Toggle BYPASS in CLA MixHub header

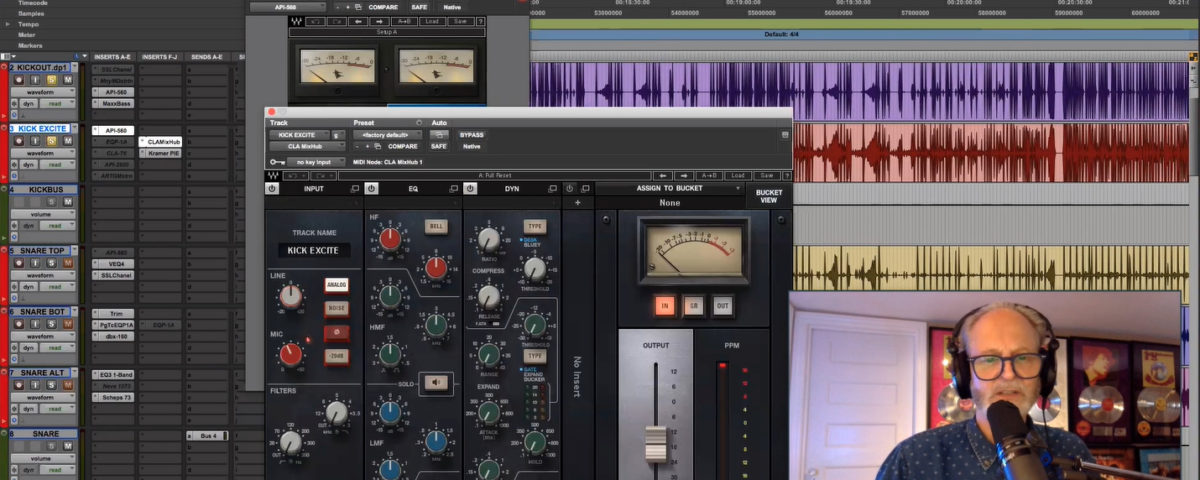pos(471,134)
